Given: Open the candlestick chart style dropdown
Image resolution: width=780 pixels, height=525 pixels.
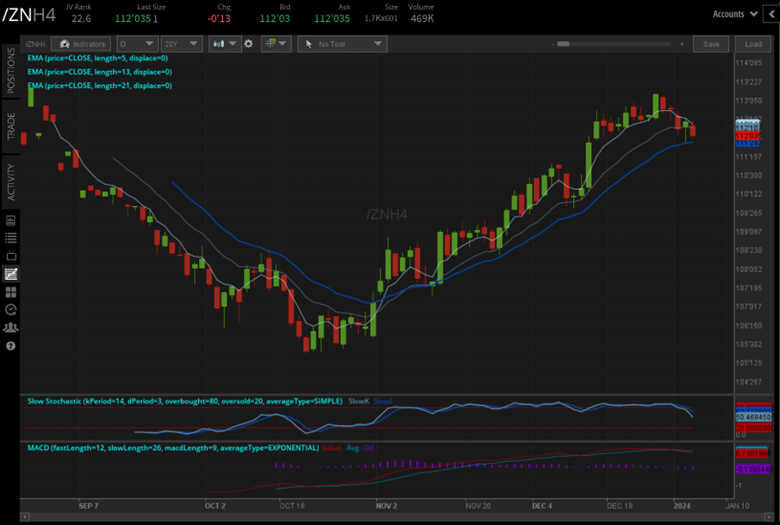Looking at the screenshot, I should pos(225,44).
